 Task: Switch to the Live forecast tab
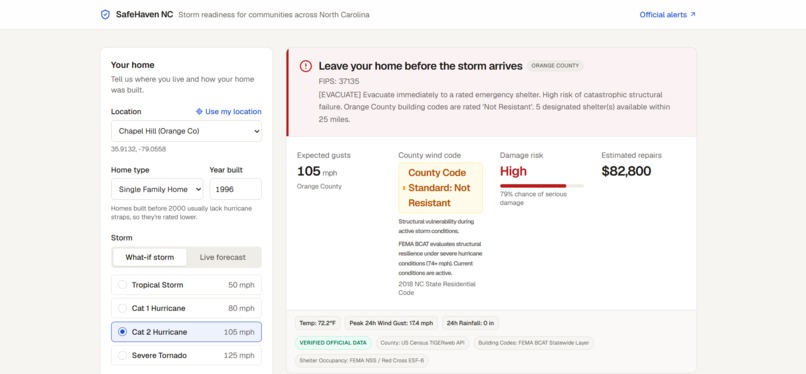pos(223,257)
